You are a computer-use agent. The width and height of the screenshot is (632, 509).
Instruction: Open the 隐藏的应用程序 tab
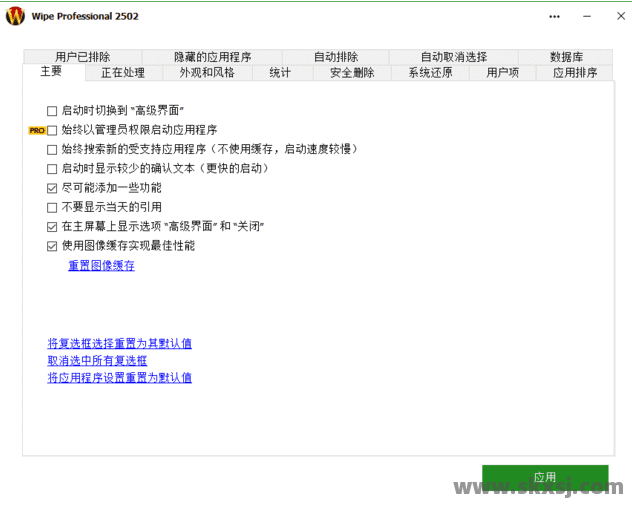point(212,57)
